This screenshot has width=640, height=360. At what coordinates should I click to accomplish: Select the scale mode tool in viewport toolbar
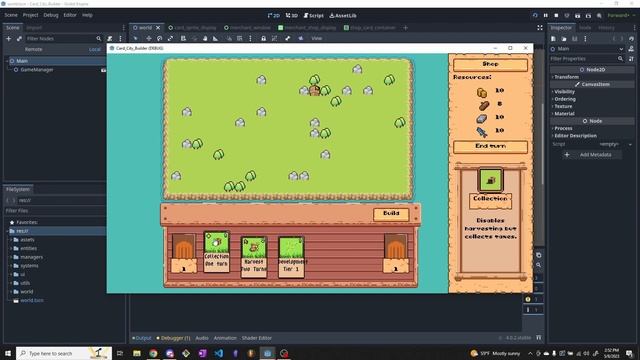(x=170, y=38)
